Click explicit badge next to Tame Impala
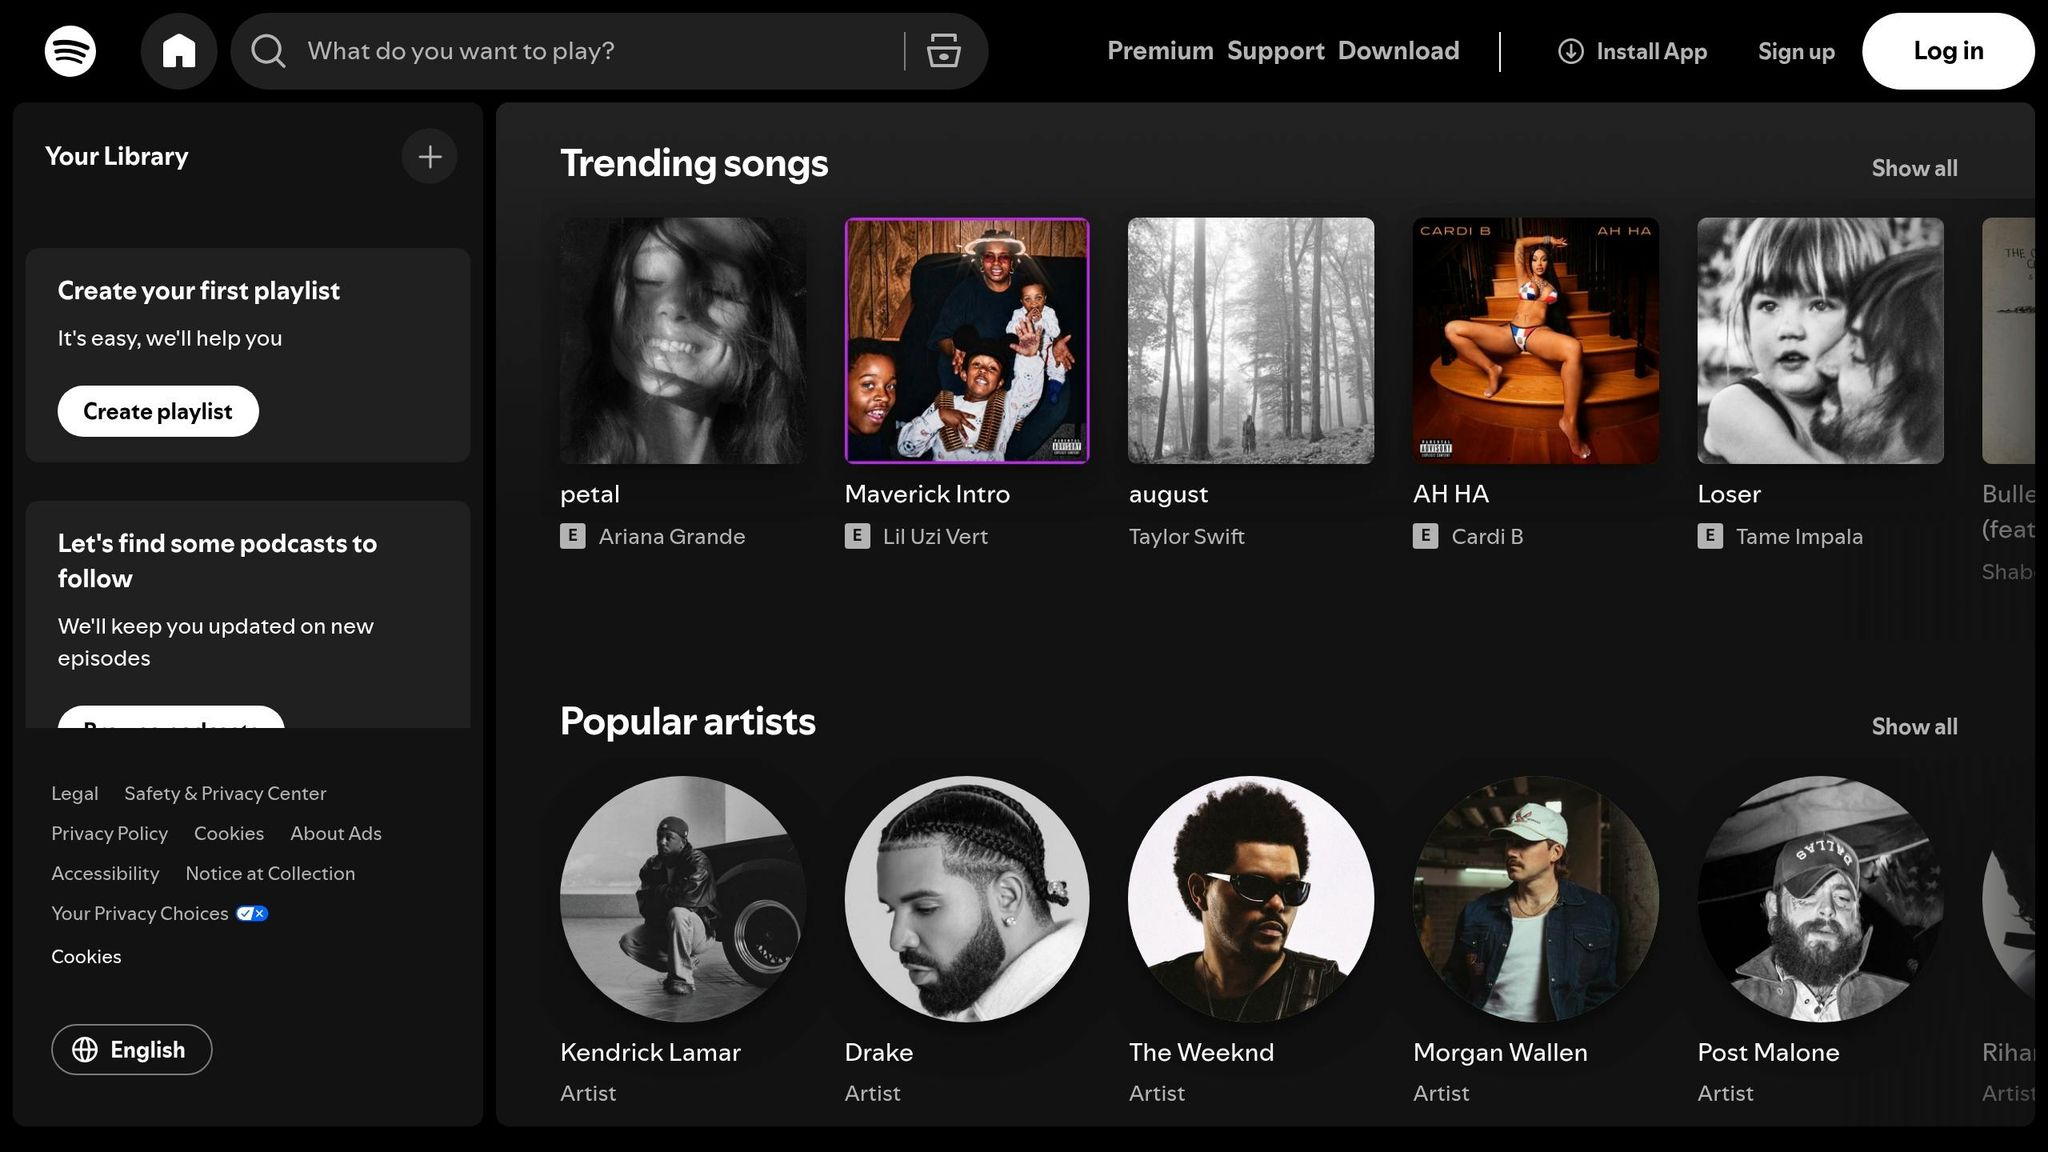Viewport: 2048px width, 1152px height. [1710, 536]
